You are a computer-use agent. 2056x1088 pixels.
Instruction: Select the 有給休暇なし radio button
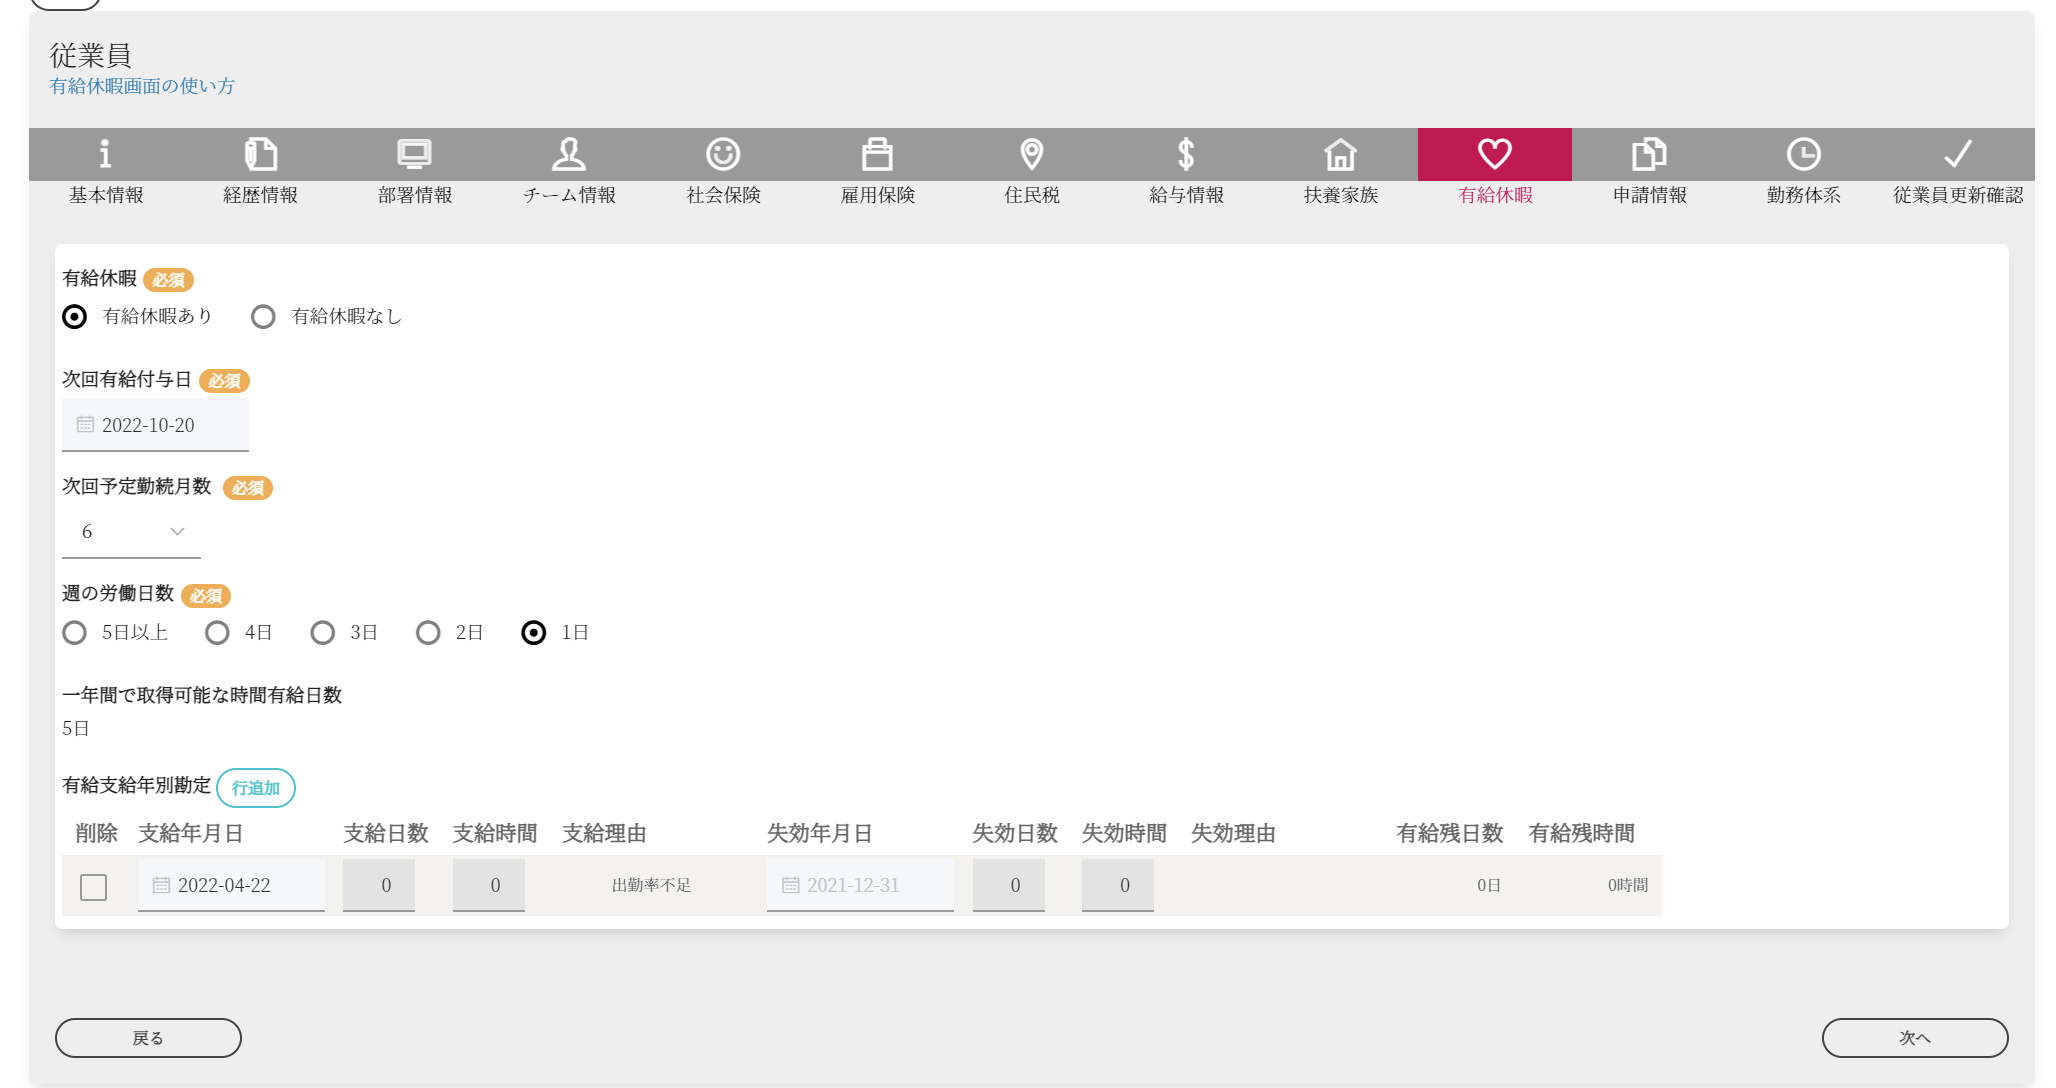tap(263, 317)
